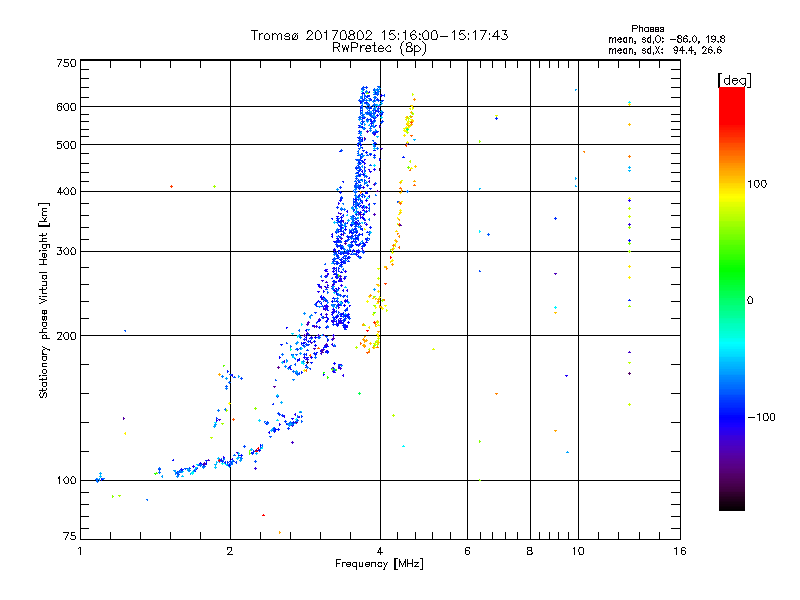Click the x-axis tick label '4'
800x600 pixels.
[380, 551]
